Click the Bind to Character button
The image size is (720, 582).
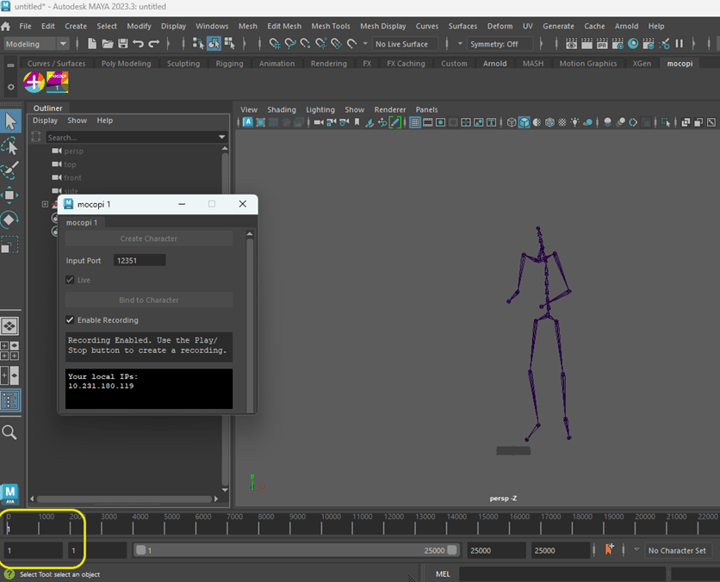tap(149, 300)
